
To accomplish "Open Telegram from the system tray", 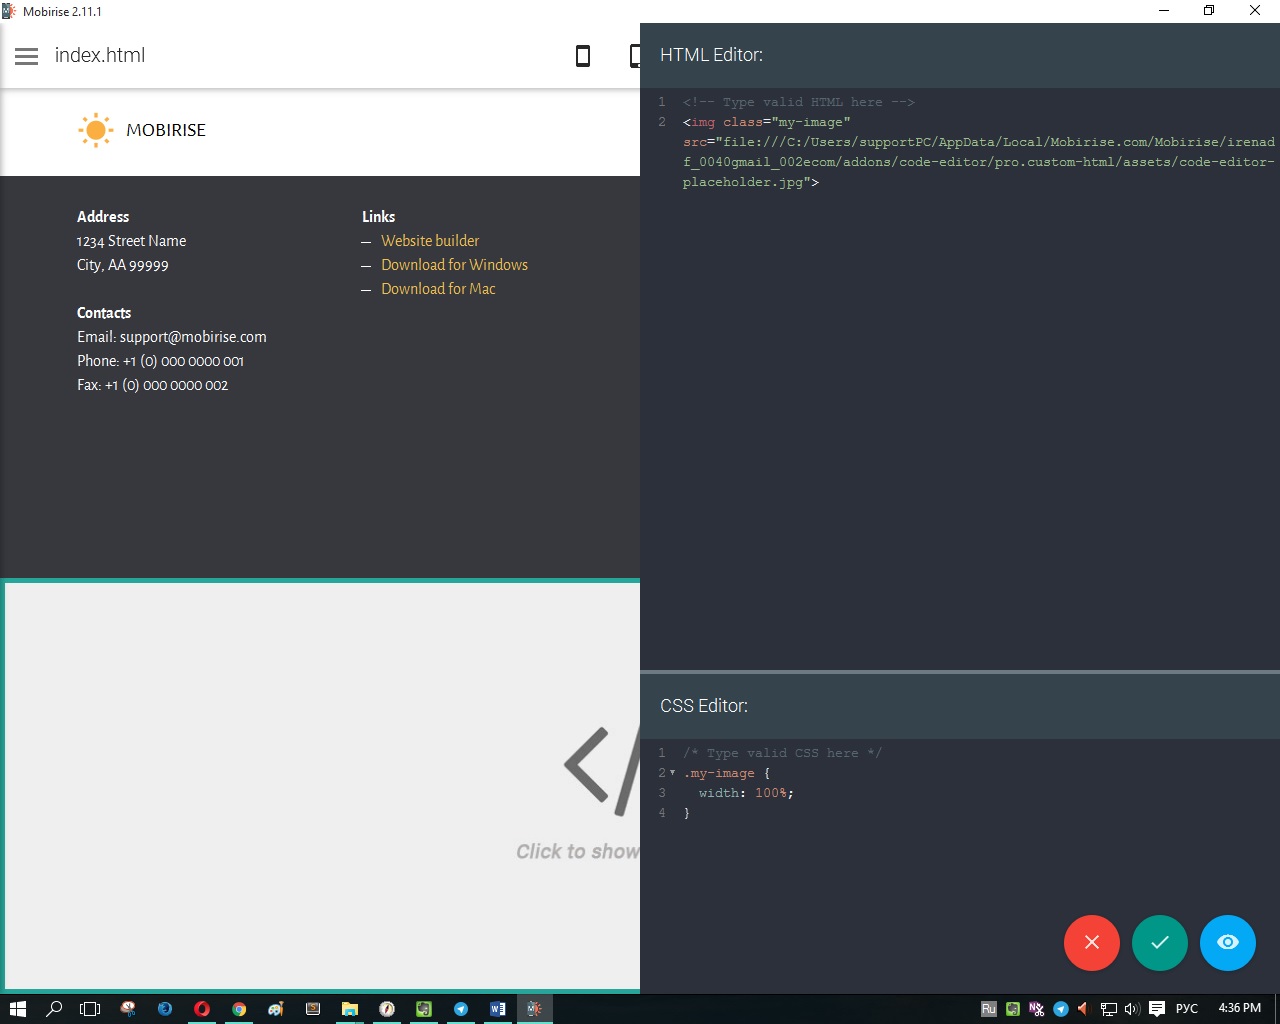I will (1060, 1009).
